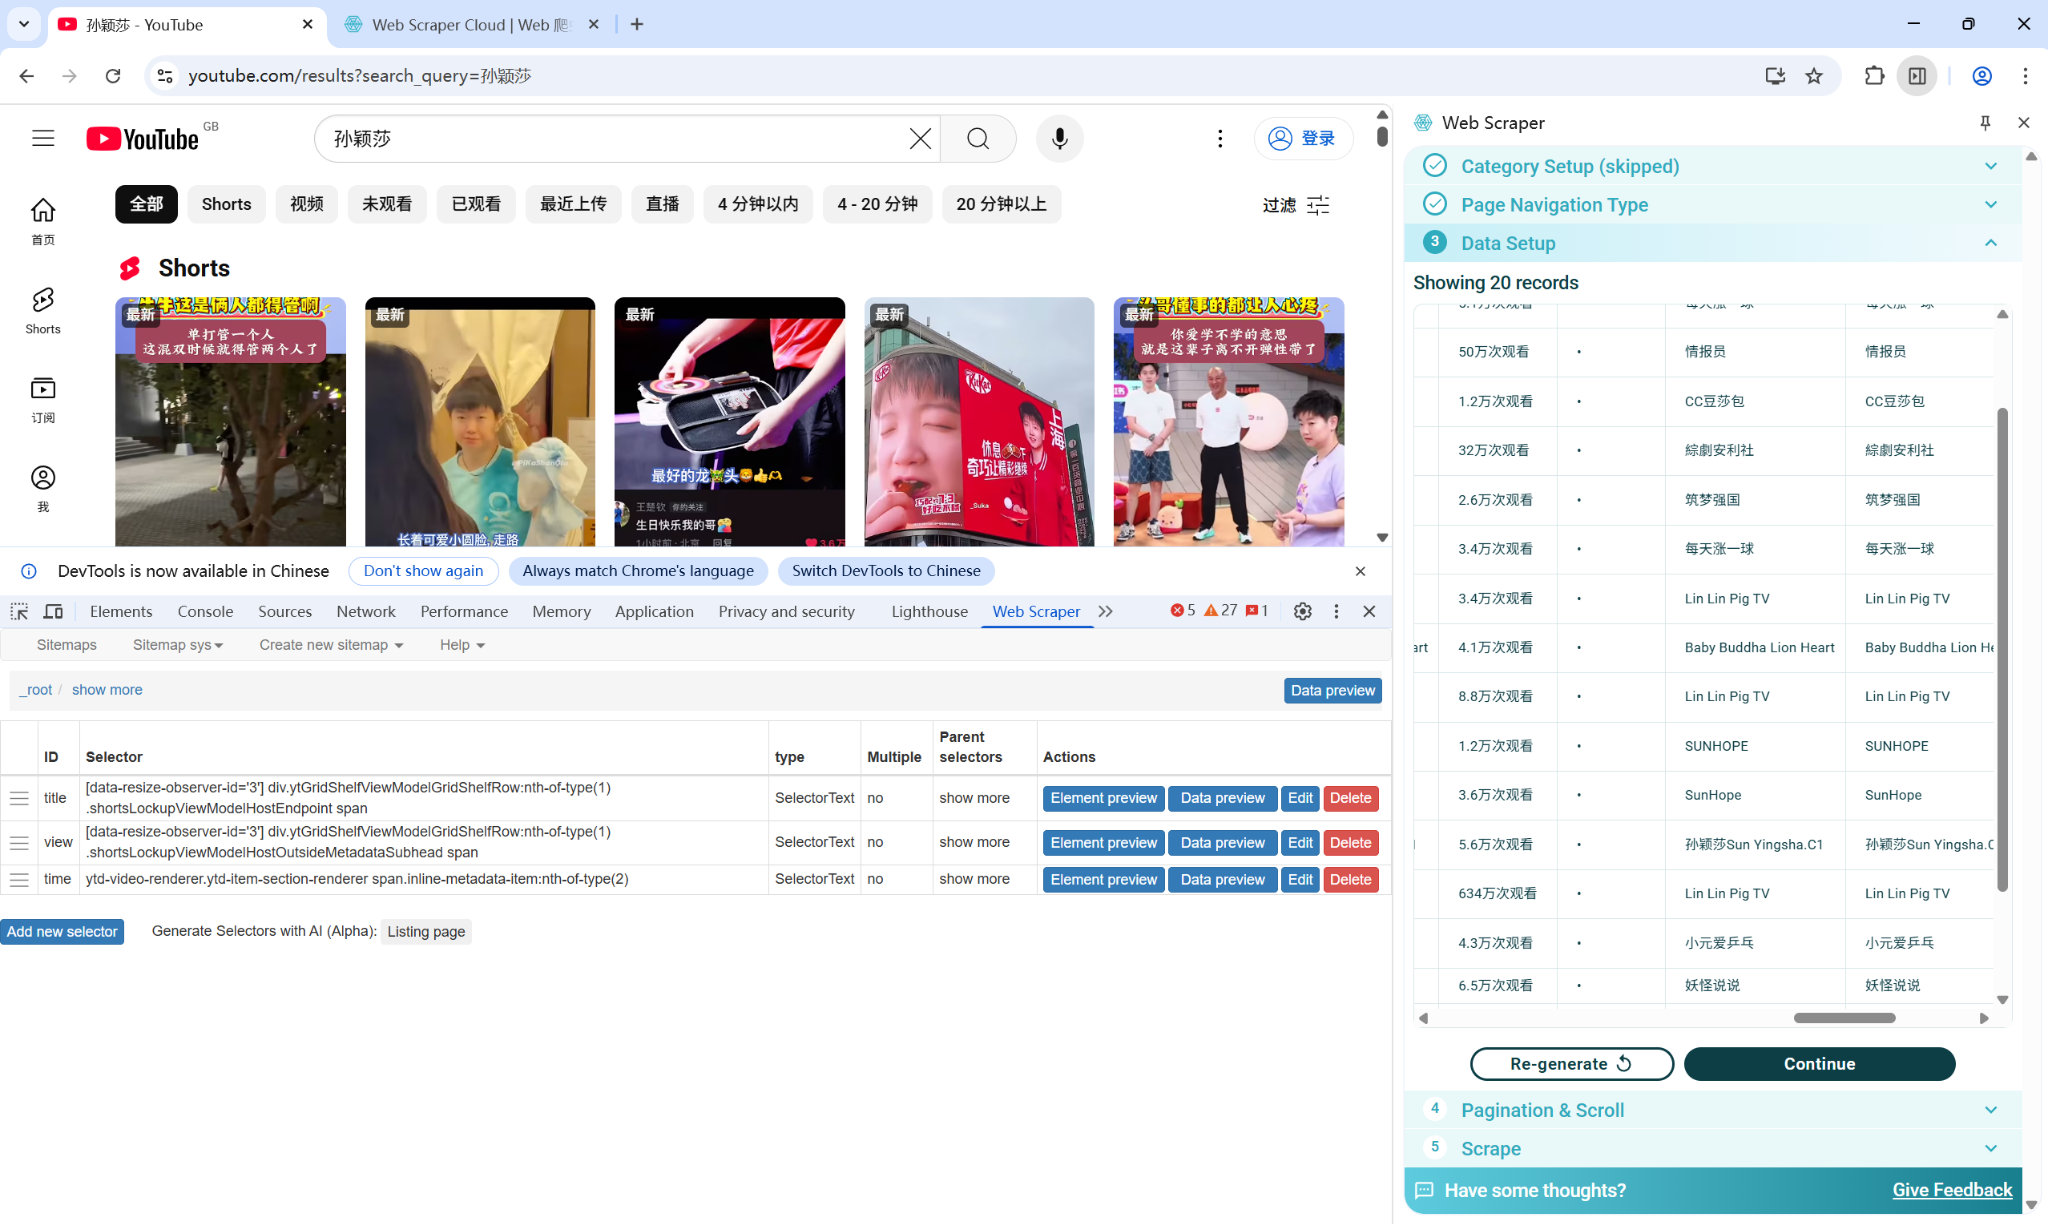2048x1224 pixels.
Task: Open DevTools settings gear
Action: (1302, 611)
